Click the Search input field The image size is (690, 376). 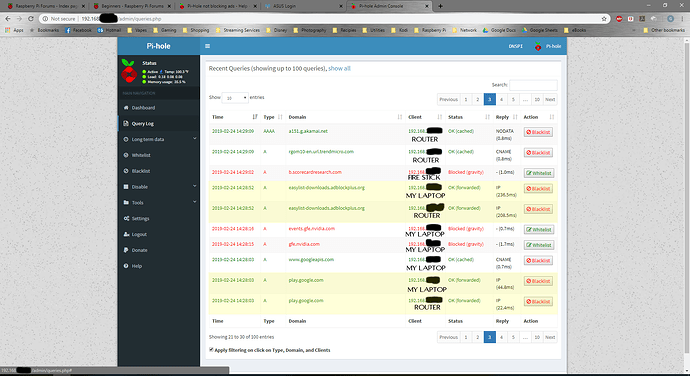(533, 85)
